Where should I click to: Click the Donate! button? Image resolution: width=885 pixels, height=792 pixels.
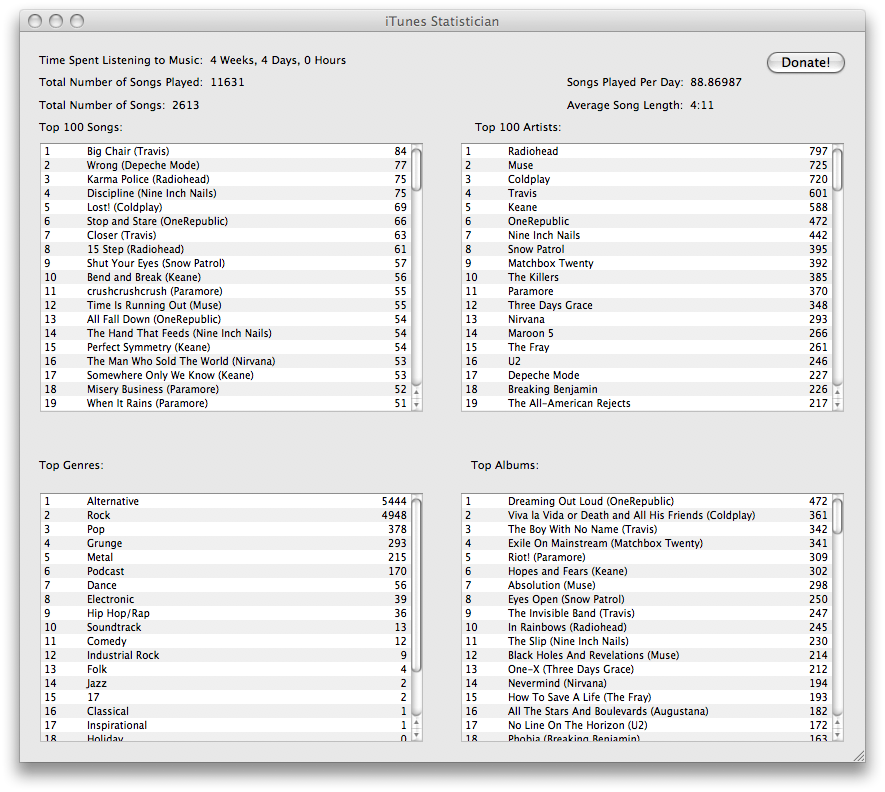[x=805, y=63]
